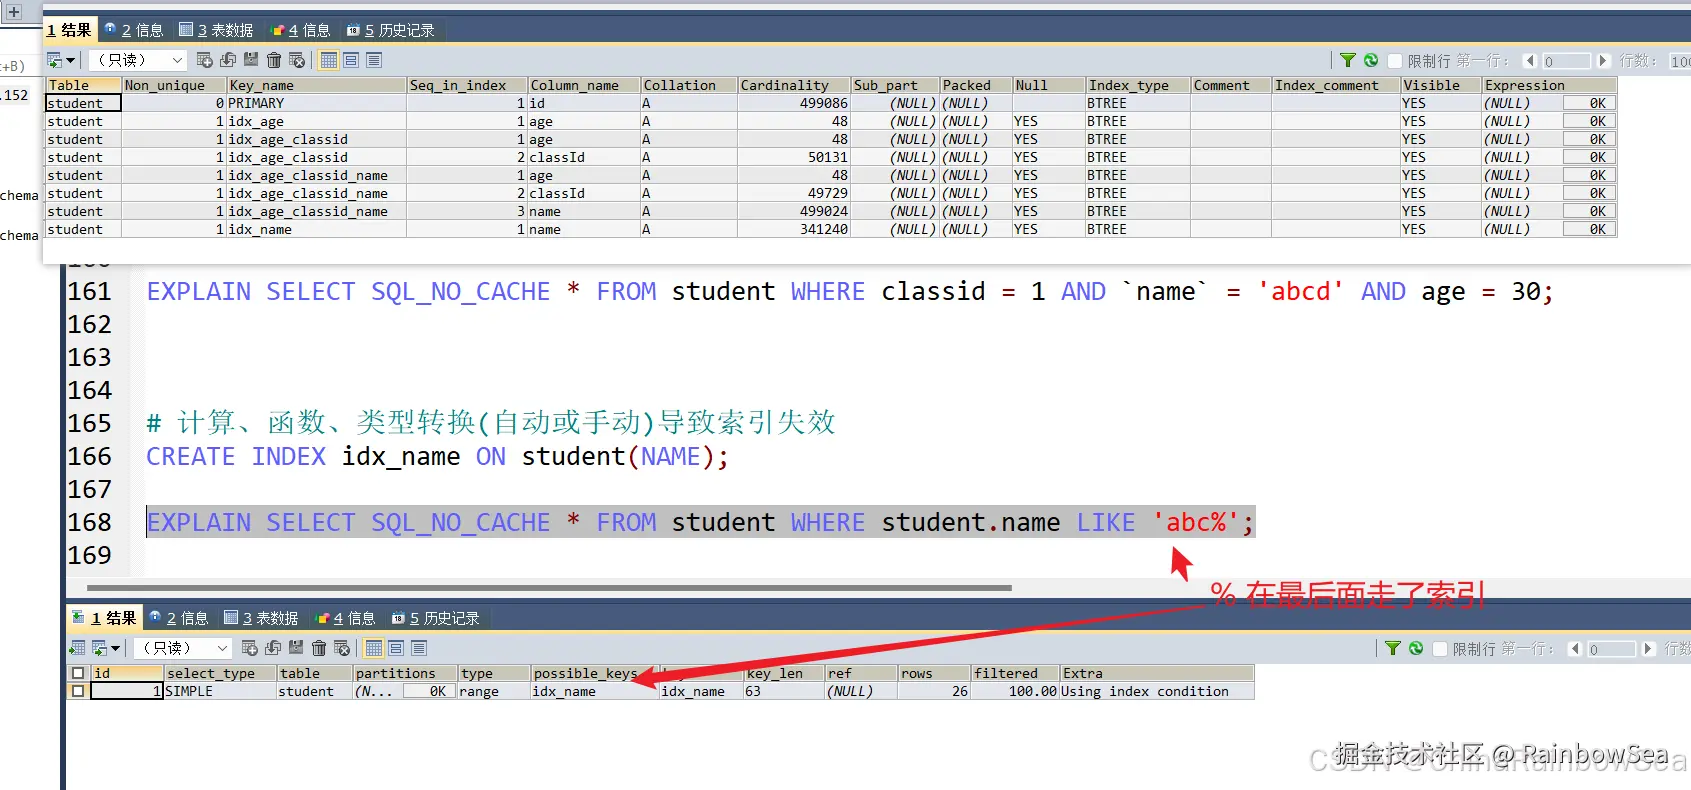This screenshot has width=1691, height=790.
Task: Click the Extra column header
Action: pyautogui.click(x=1157, y=673)
